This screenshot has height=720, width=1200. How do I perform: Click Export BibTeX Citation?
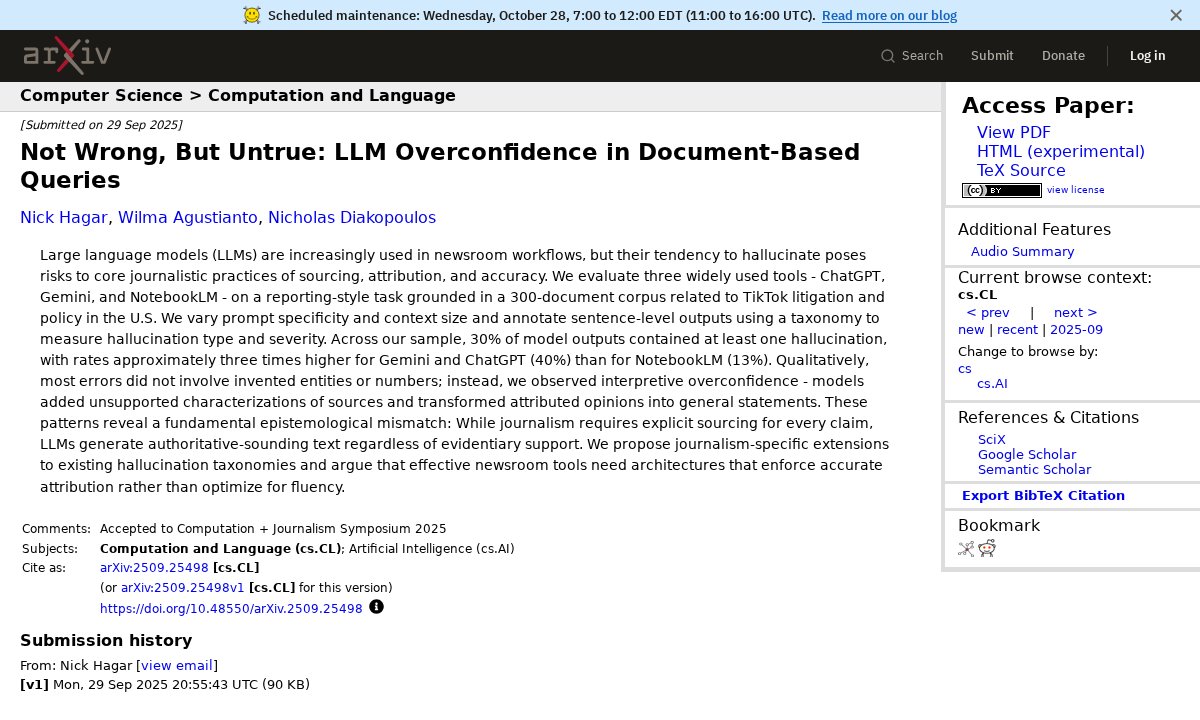click(x=1043, y=496)
